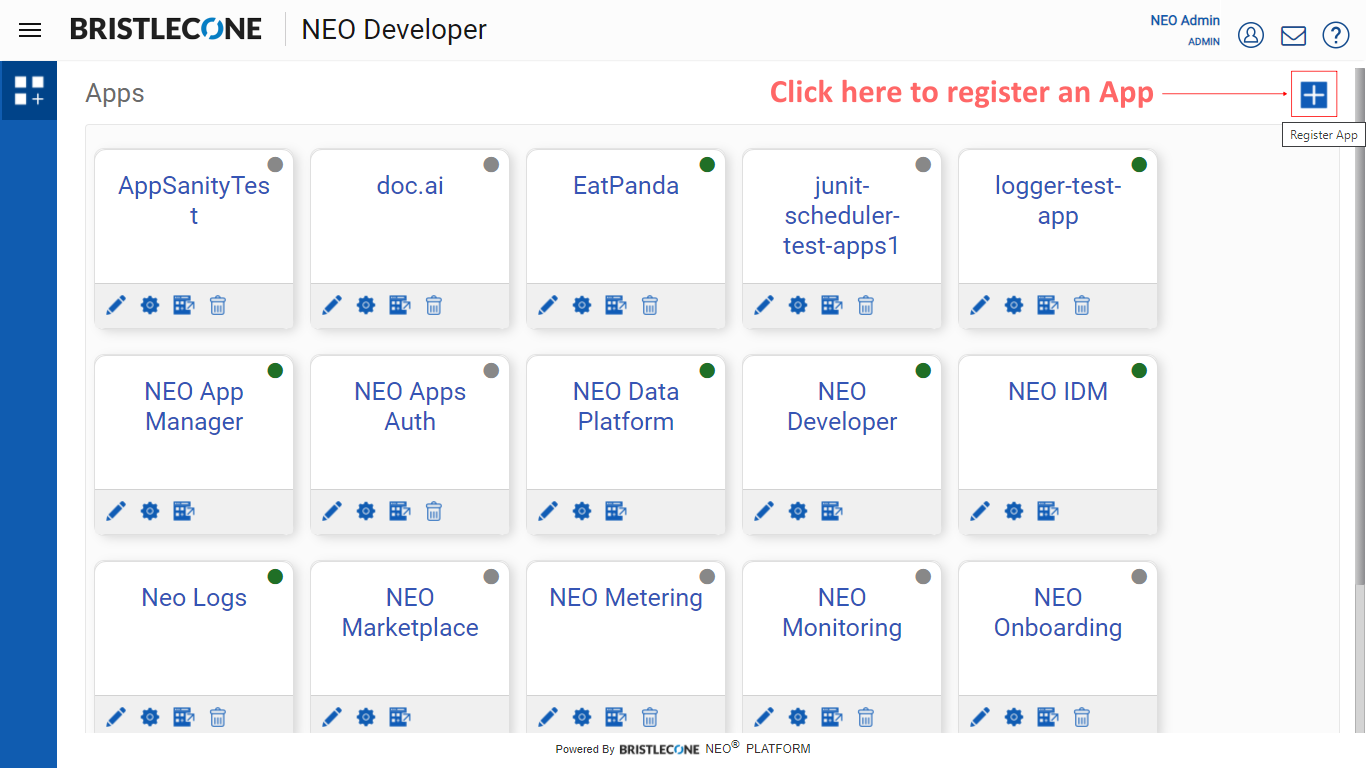Image resolution: width=1366 pixels, height=768 pixels.
Task: Open settings gear for NEO Apps Auth
Action: point(366,511)
